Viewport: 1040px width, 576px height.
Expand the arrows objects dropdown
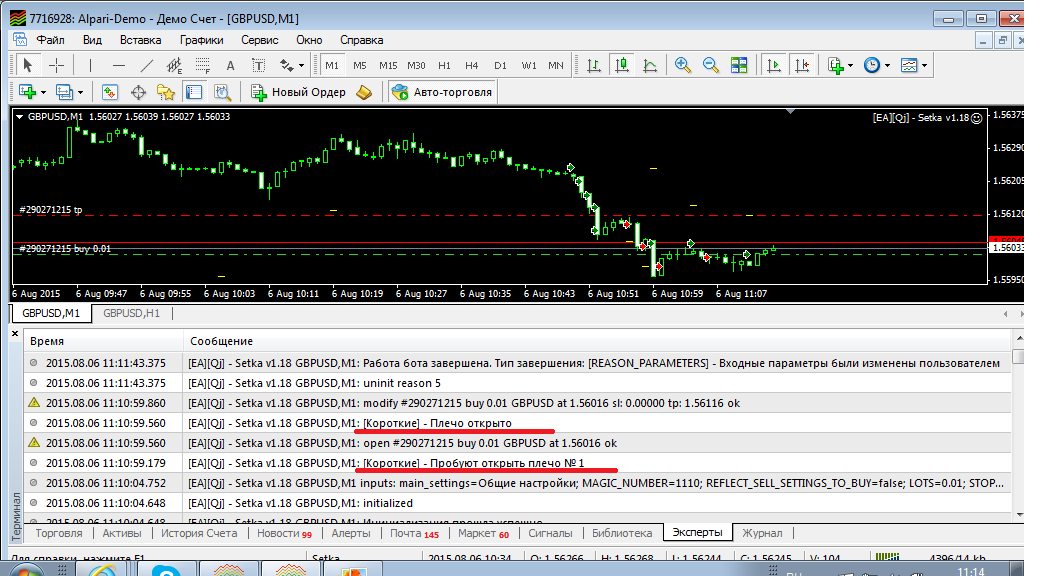[301, 66]
